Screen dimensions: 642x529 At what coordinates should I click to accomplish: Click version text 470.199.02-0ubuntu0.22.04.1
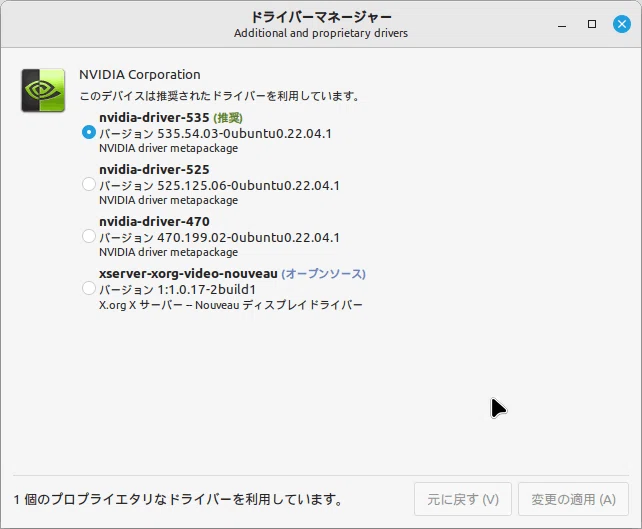pyautogui.click(x=249, y=237)
